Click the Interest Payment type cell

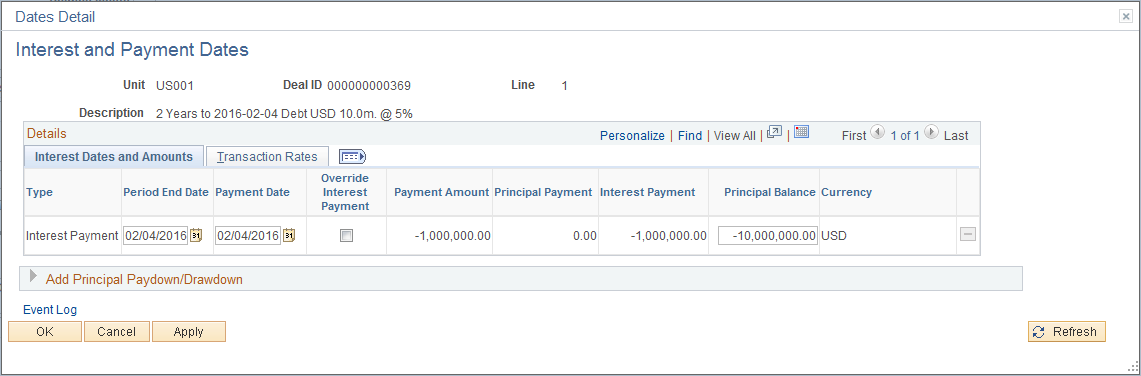(x=71, y=236)
